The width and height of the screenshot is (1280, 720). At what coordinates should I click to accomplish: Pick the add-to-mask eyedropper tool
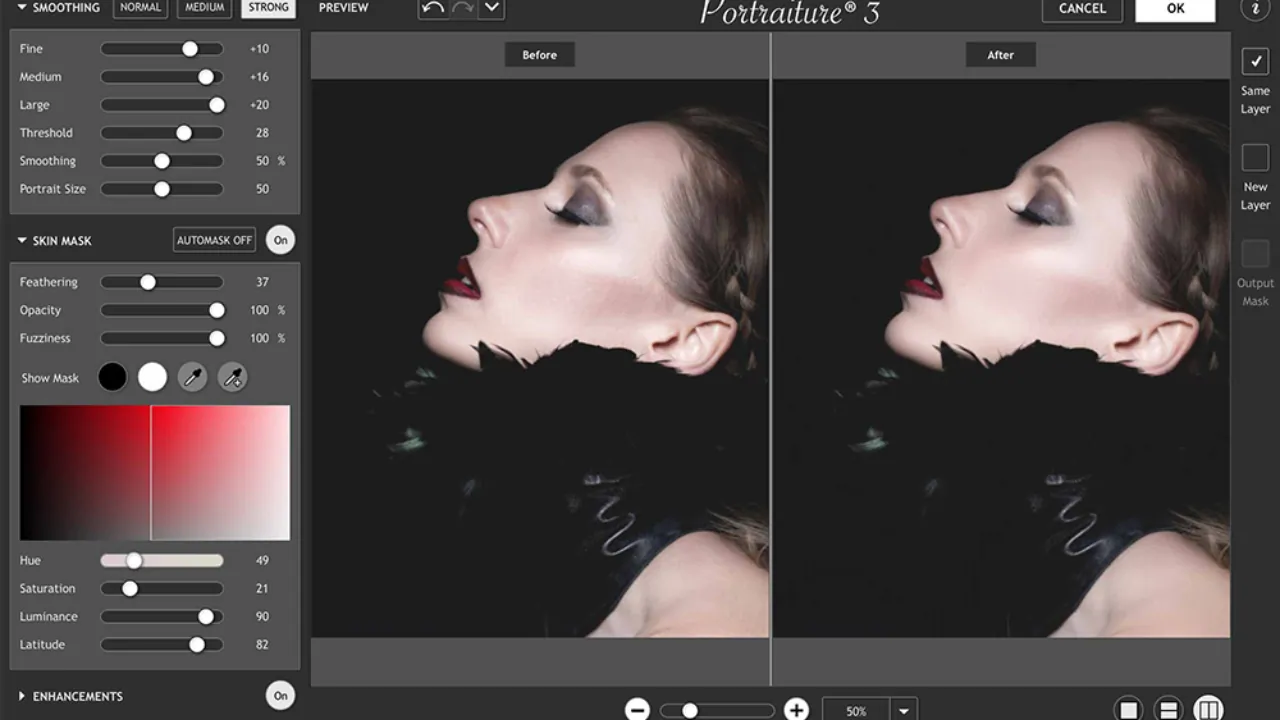(x=232, y=377)
